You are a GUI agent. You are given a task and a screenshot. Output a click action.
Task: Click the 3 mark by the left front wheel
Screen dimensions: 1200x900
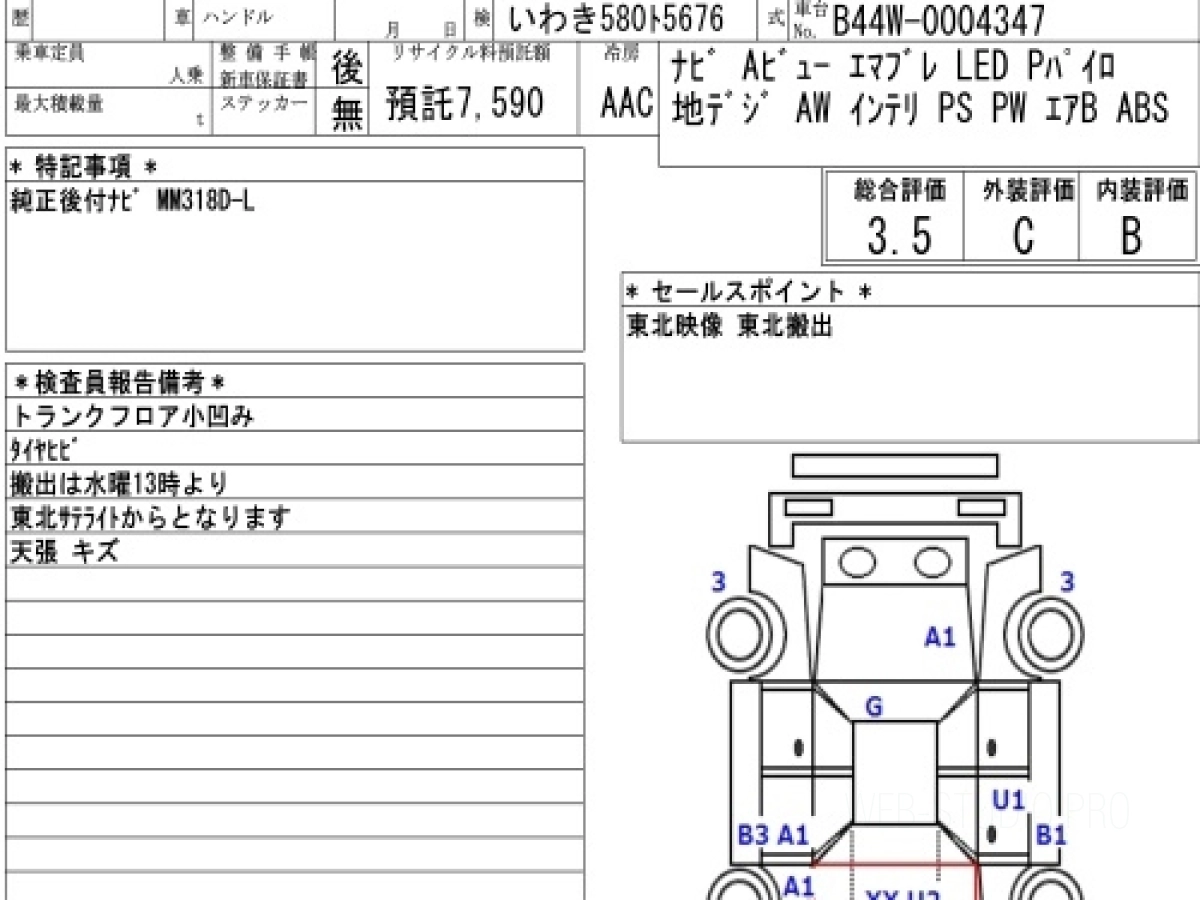click(719, 581)
